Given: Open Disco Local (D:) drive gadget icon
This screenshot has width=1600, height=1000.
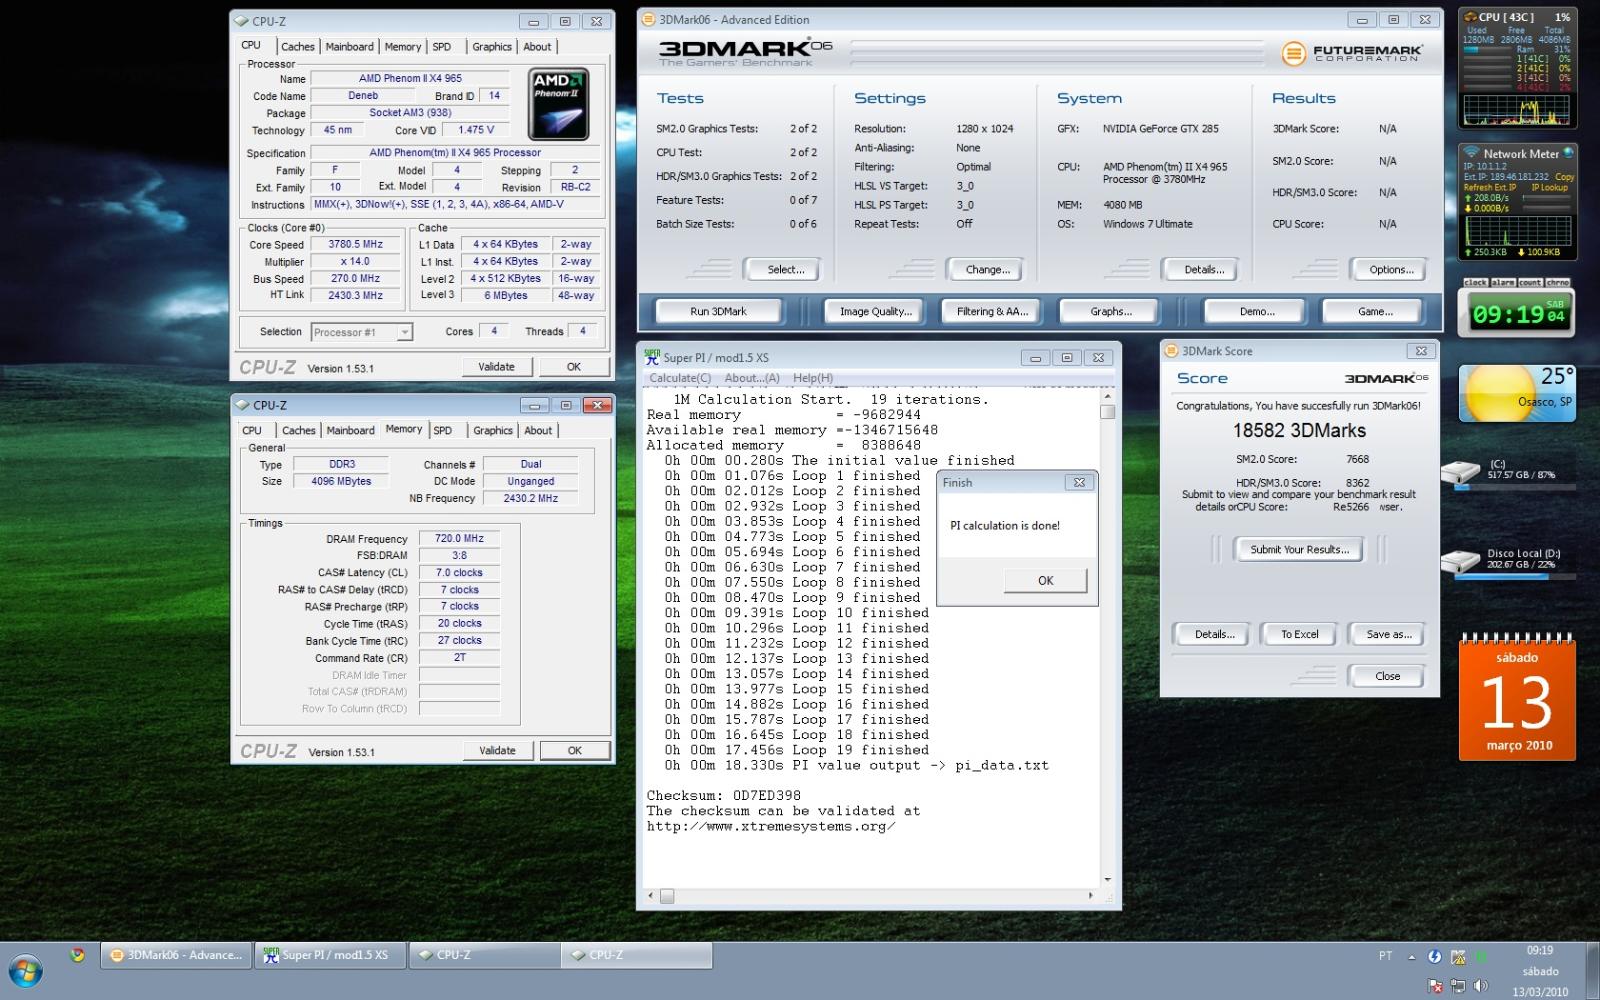Looking at the screenshot, I should 1461,562.
